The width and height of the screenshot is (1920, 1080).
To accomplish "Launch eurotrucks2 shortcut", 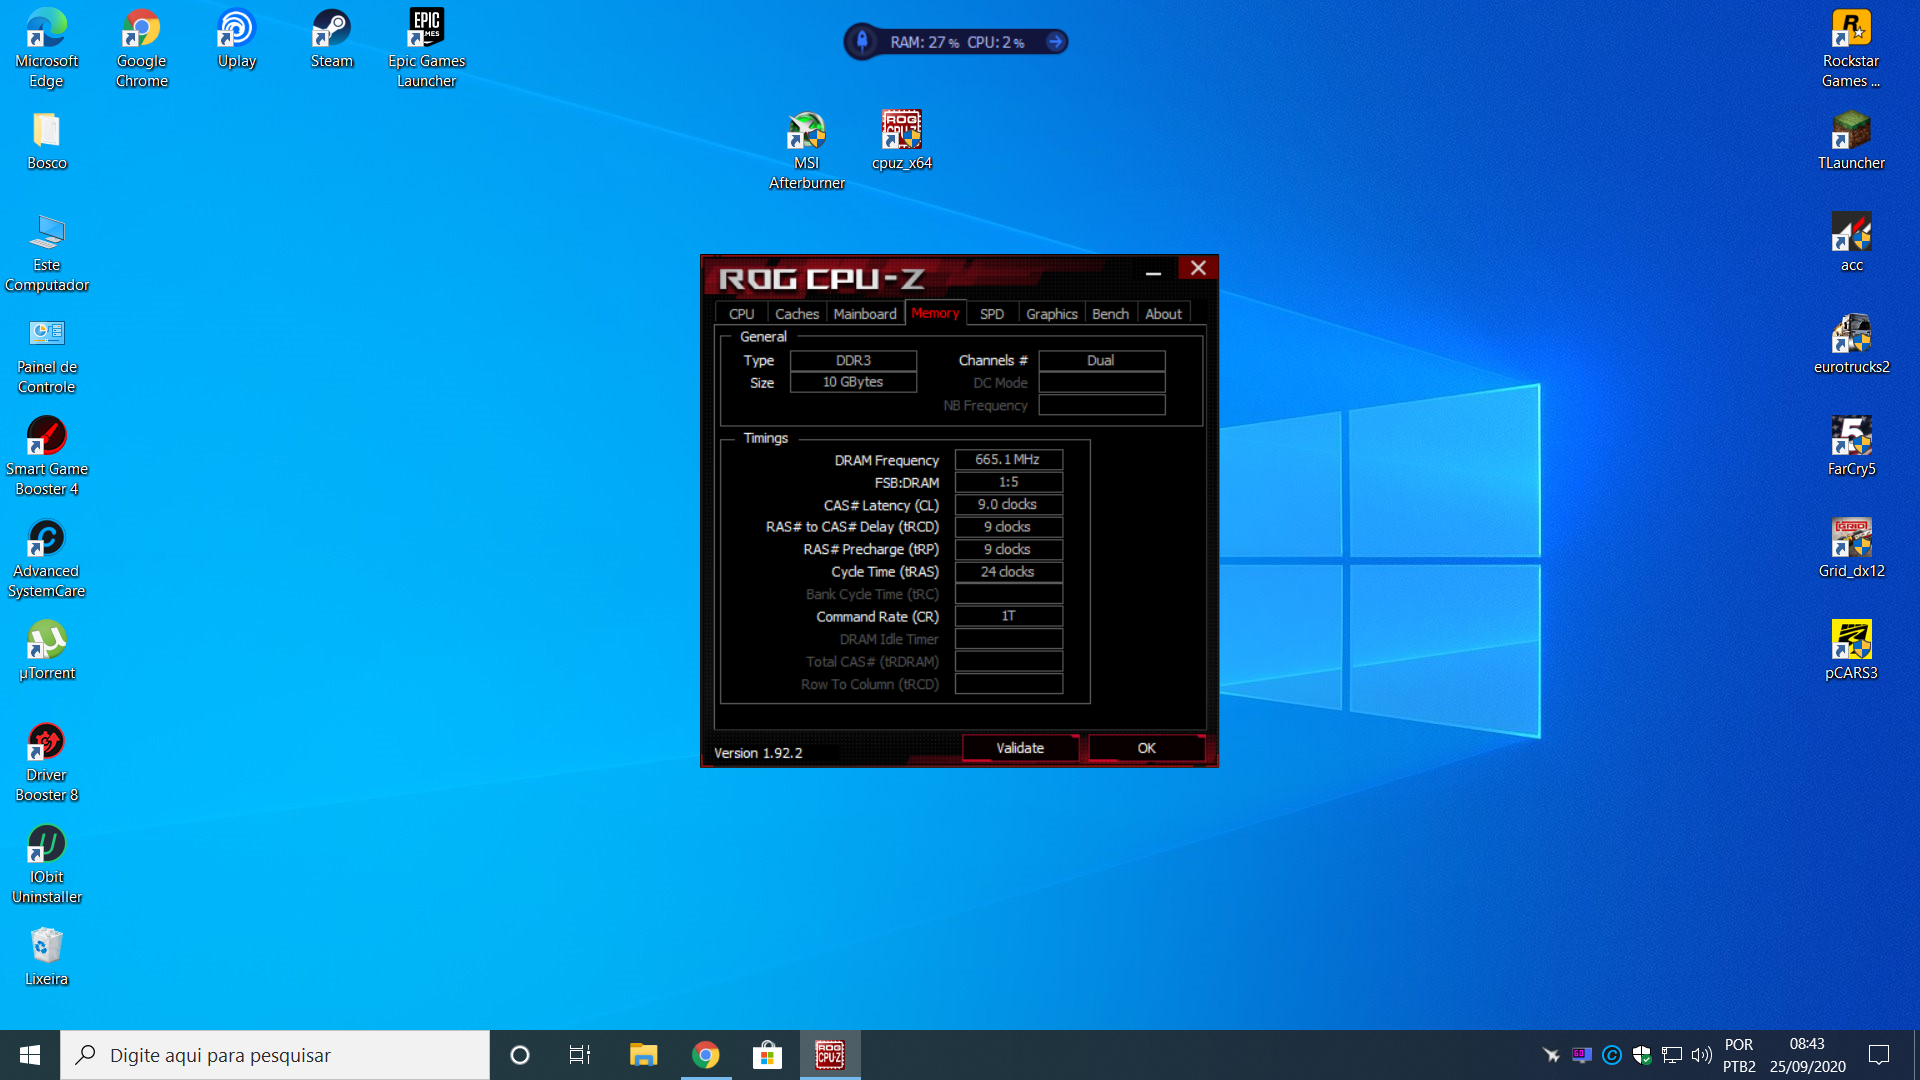I will (1851, 345).
